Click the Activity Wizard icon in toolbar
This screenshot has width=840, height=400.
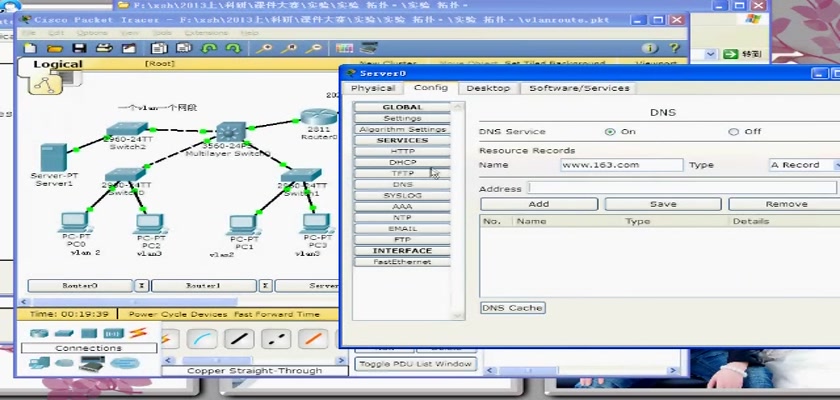click(x=129, y=48)
